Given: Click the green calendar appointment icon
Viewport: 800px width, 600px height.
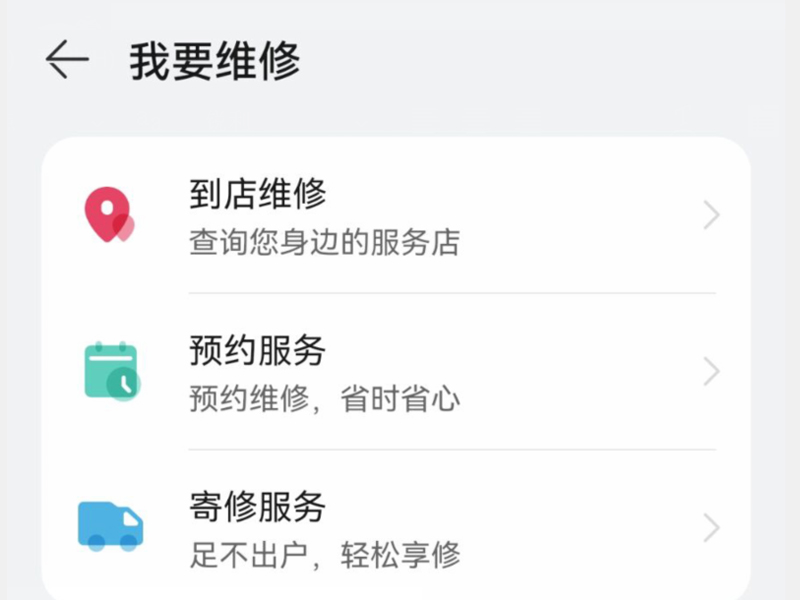Looking at the screenshot, I should click(109, 370).
